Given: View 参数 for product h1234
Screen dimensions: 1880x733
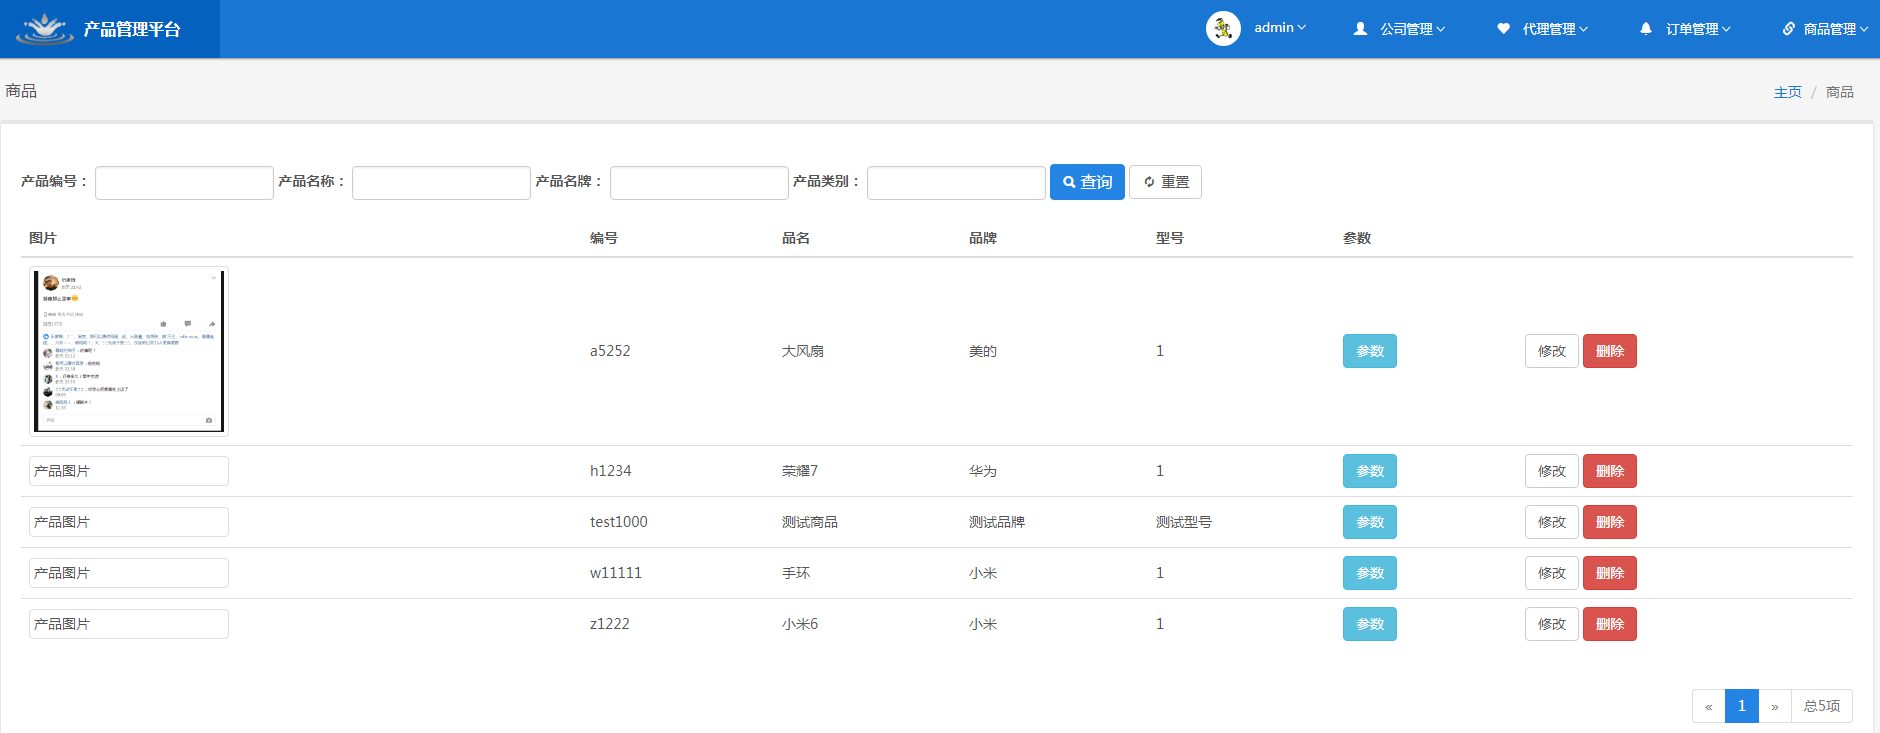Looking at the screenshot, I should pyautogui.click(x=1369, y=471).
